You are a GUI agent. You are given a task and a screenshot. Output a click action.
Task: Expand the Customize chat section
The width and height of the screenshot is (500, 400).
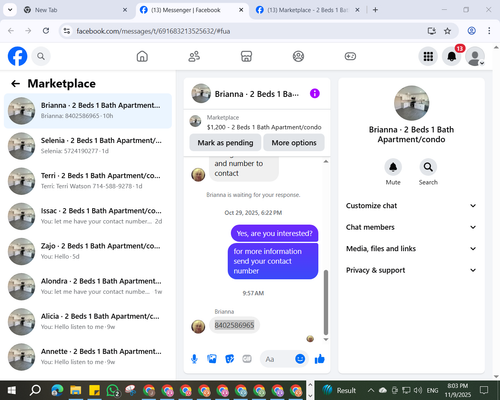pos(411,206)
